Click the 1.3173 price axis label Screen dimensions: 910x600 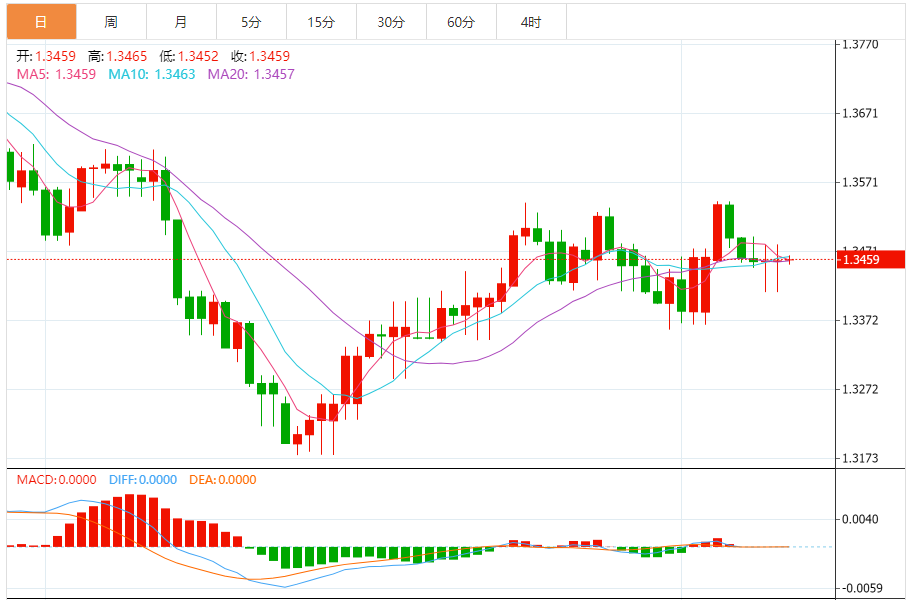(x=860, y=458)
